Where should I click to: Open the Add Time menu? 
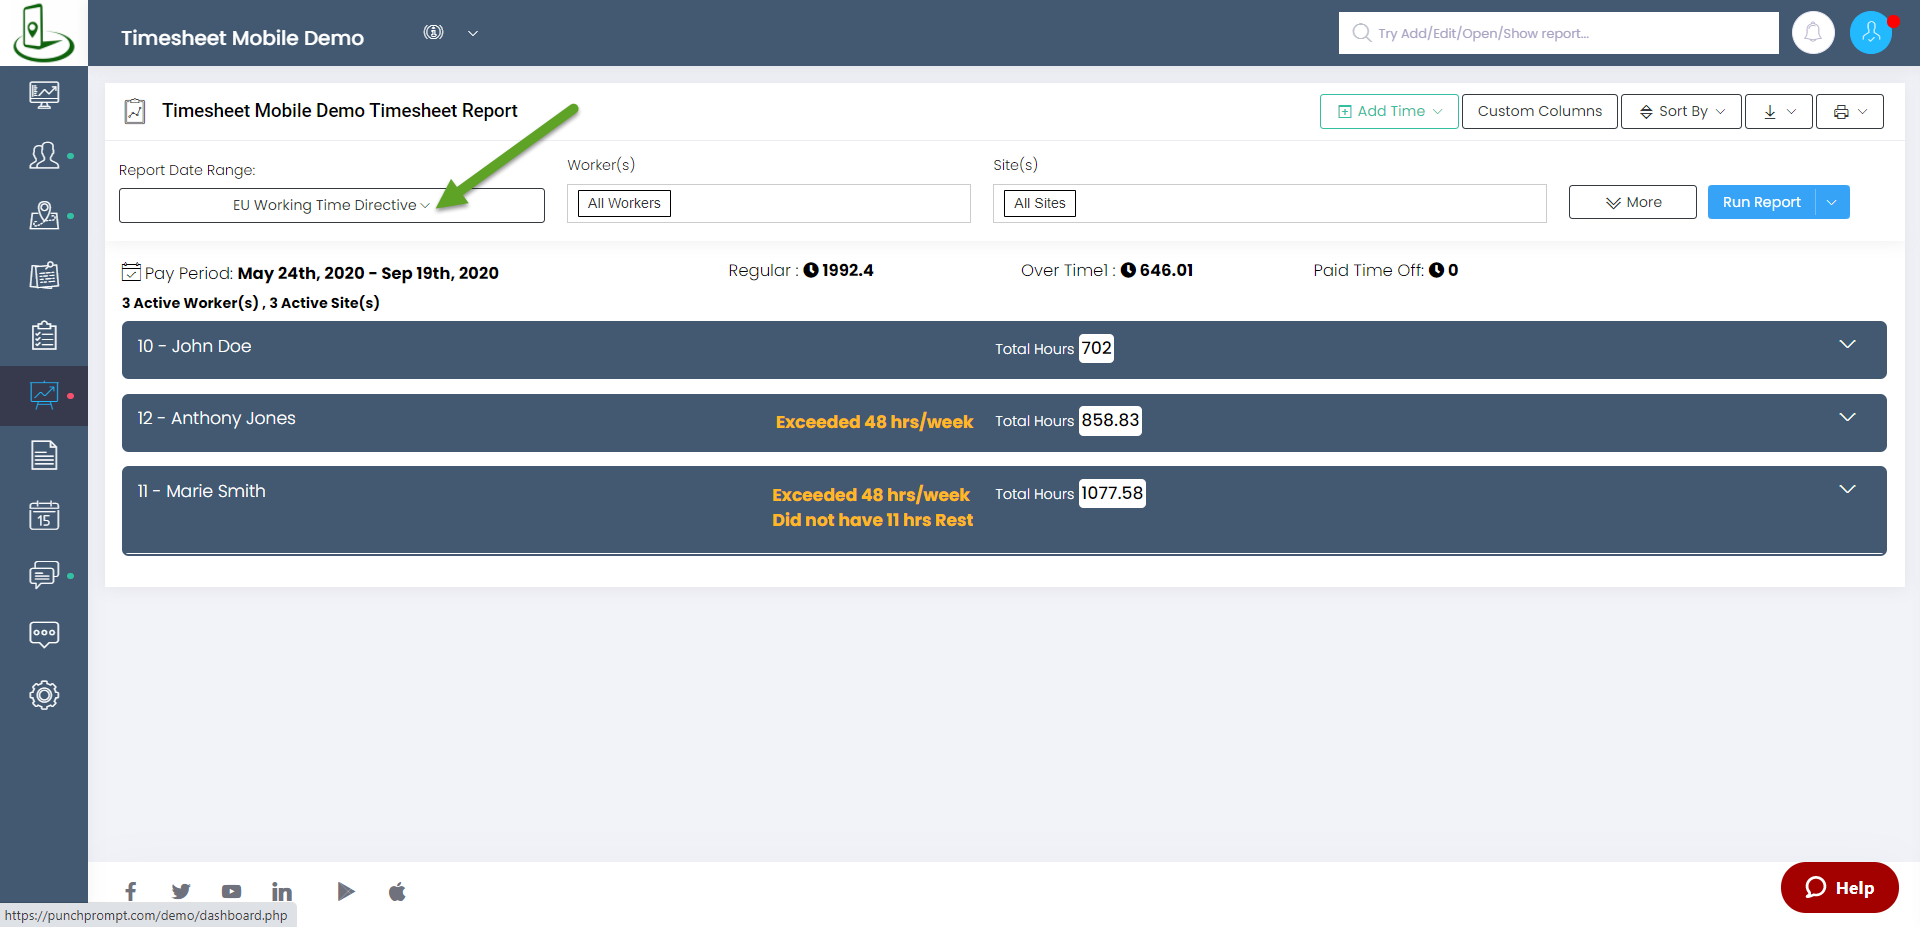[1388, 111]
